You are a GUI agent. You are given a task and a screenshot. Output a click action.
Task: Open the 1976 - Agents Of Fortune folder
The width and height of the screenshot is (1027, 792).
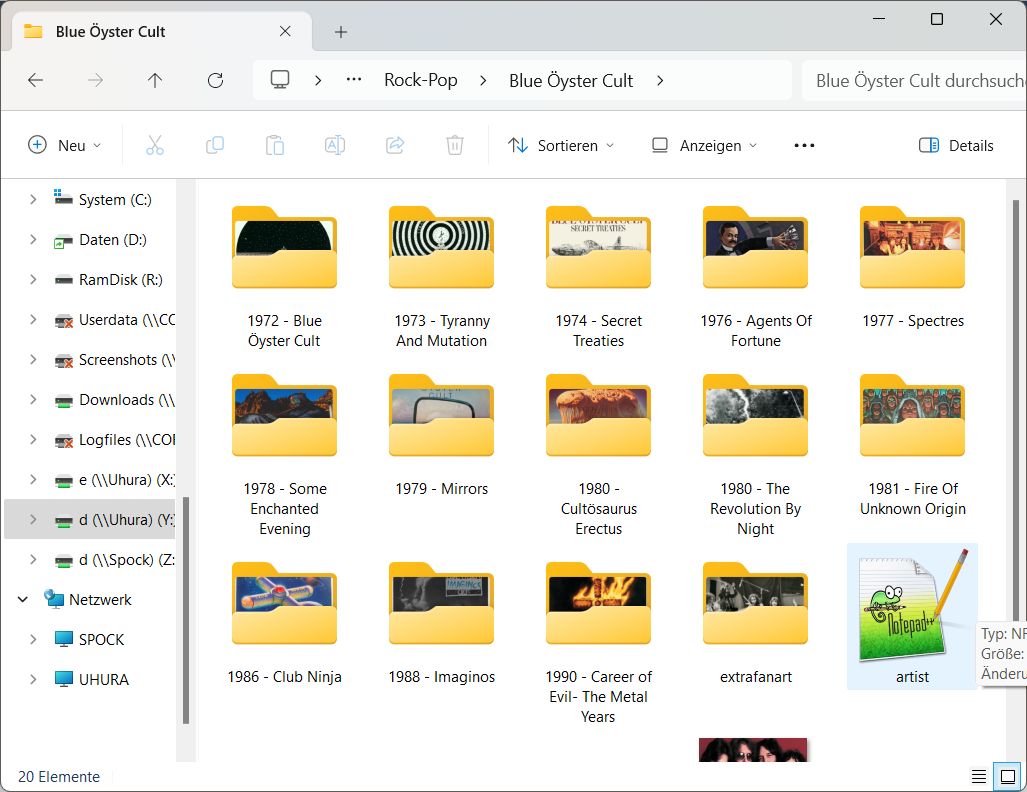pos(756,276)
